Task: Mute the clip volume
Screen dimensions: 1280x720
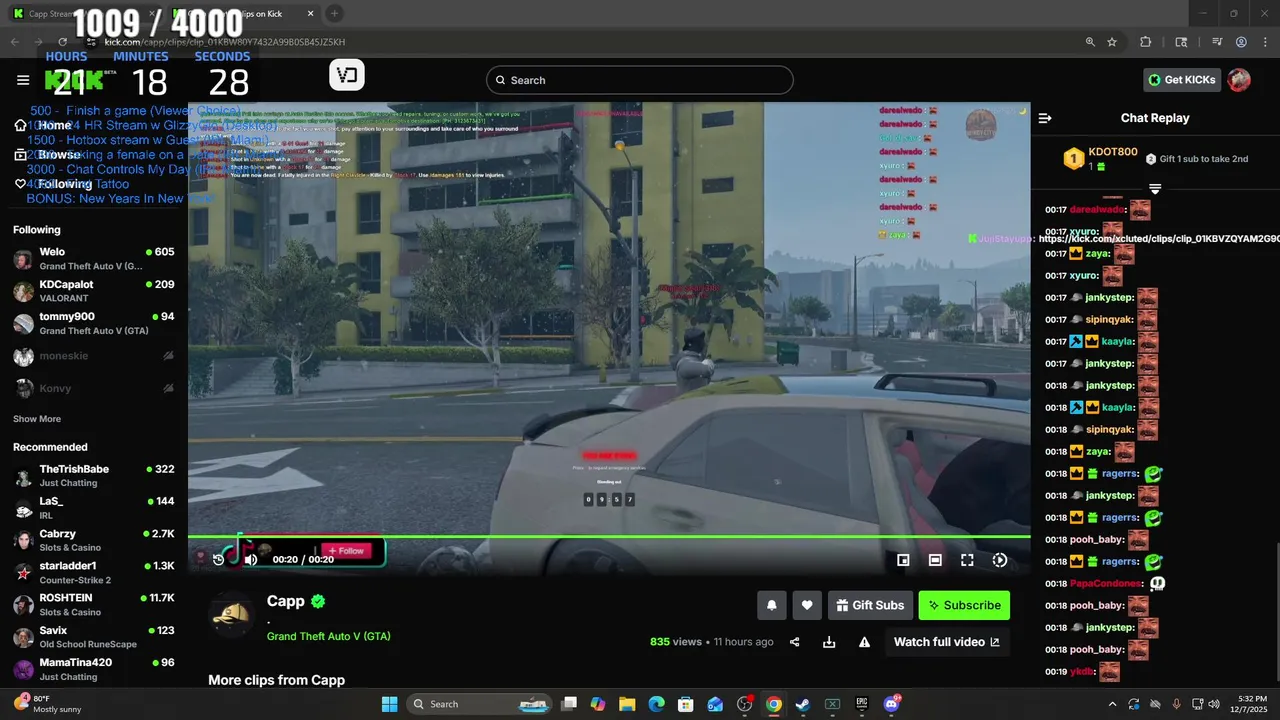Action: click(251, 559)
